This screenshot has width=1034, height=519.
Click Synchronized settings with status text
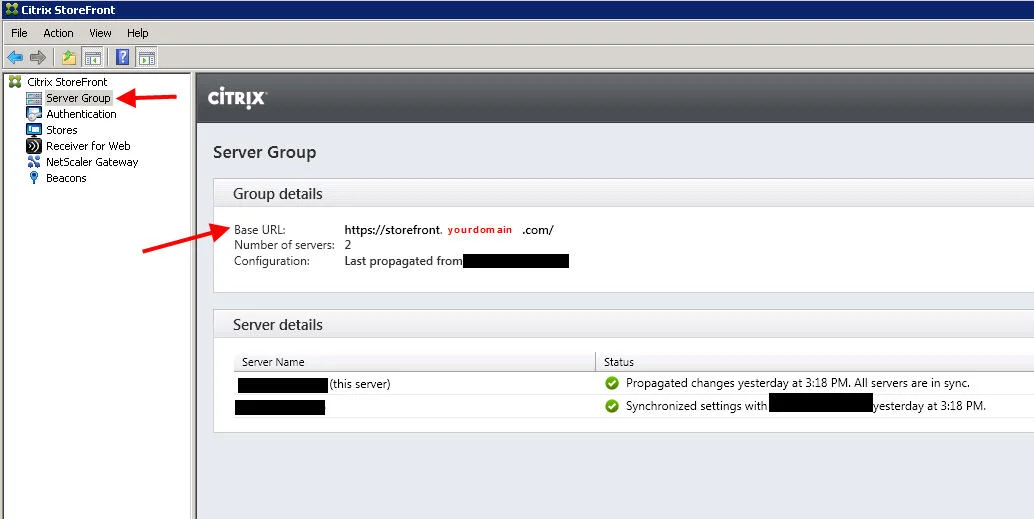point(696,406)
